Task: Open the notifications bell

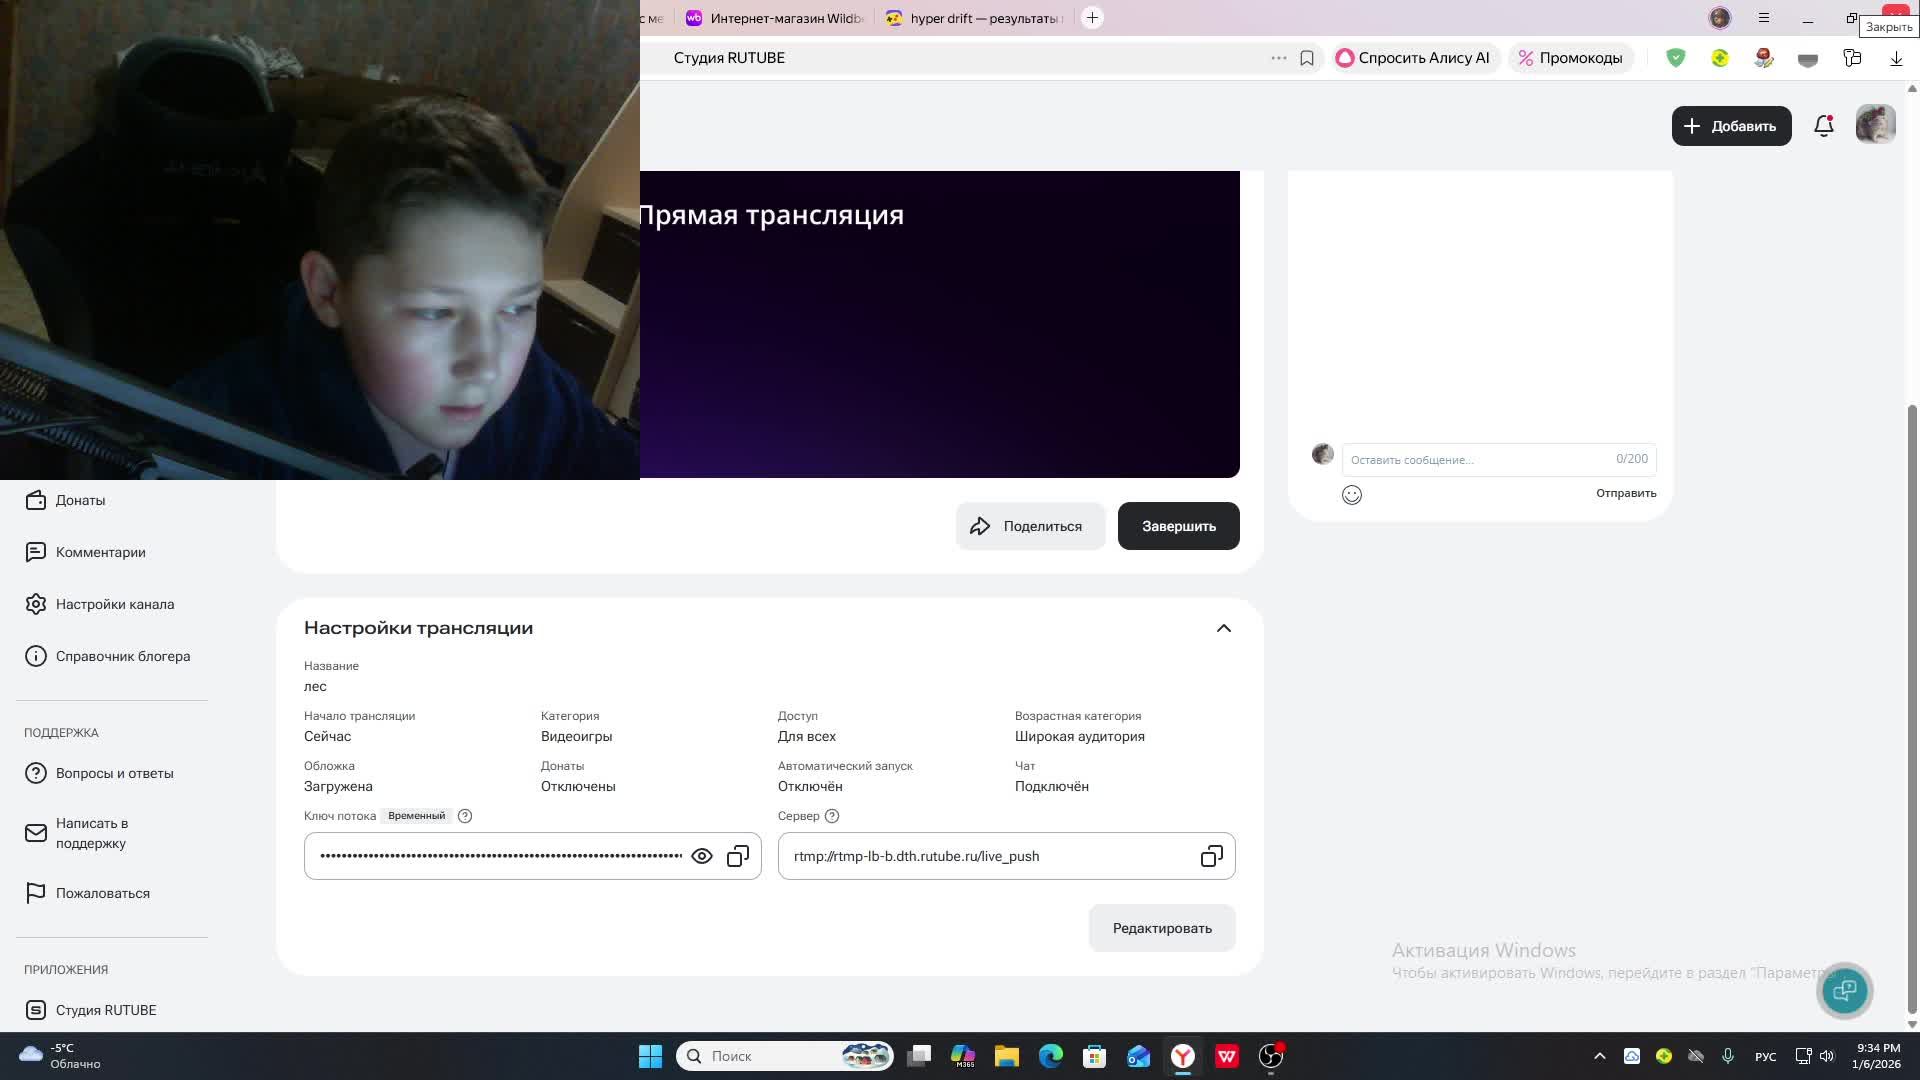Action: click(1823, 126)
